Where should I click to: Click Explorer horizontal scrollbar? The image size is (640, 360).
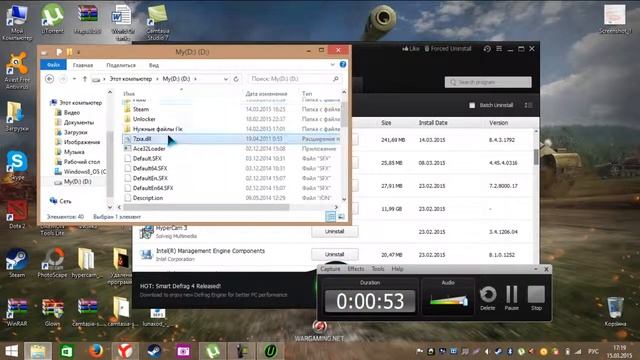(x=207, y=207)
